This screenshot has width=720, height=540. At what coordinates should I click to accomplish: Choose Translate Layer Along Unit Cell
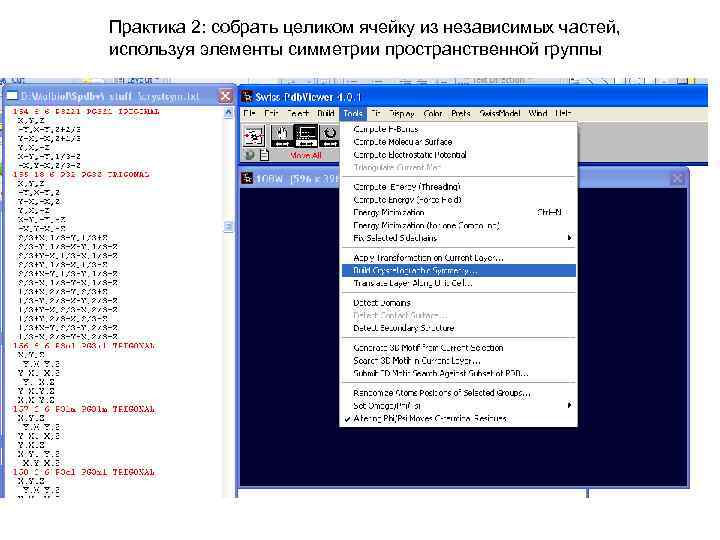pyautogui.click(x=459, y=283)
